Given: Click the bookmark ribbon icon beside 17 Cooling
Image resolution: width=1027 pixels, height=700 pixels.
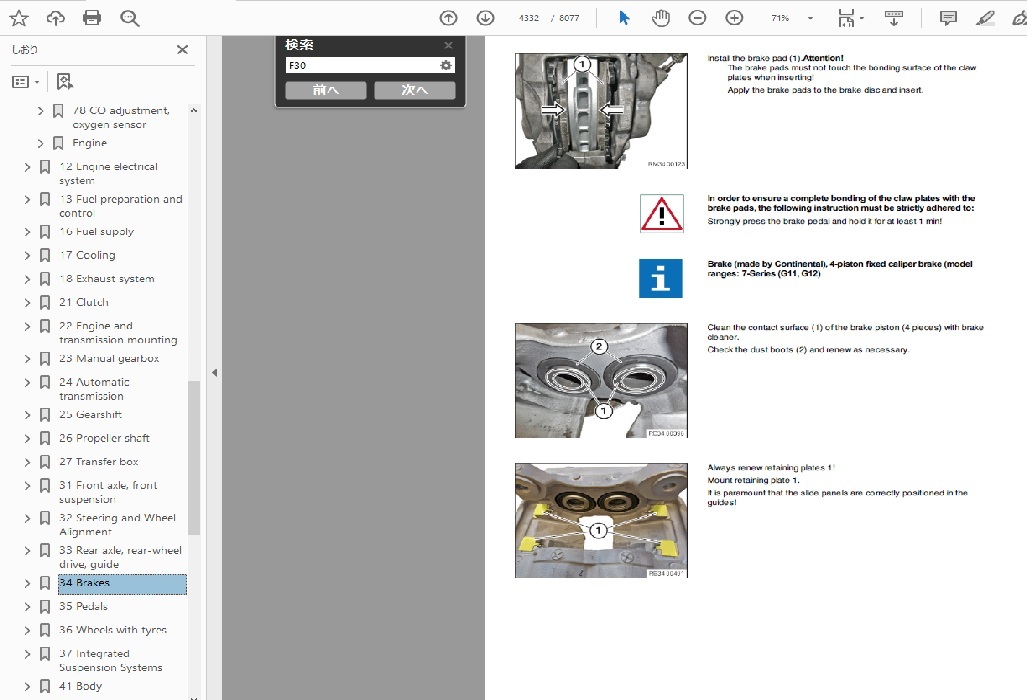Looking at the screenshot, I should point(45,255).
